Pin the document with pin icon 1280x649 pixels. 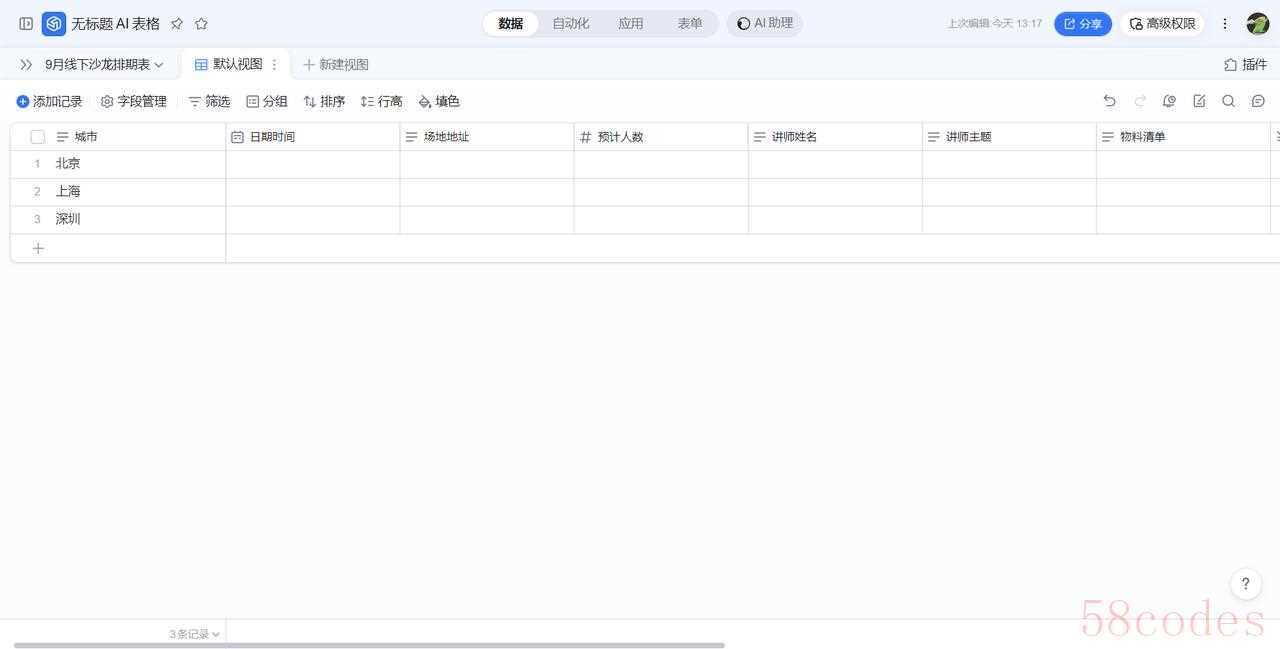pos(177,24)
